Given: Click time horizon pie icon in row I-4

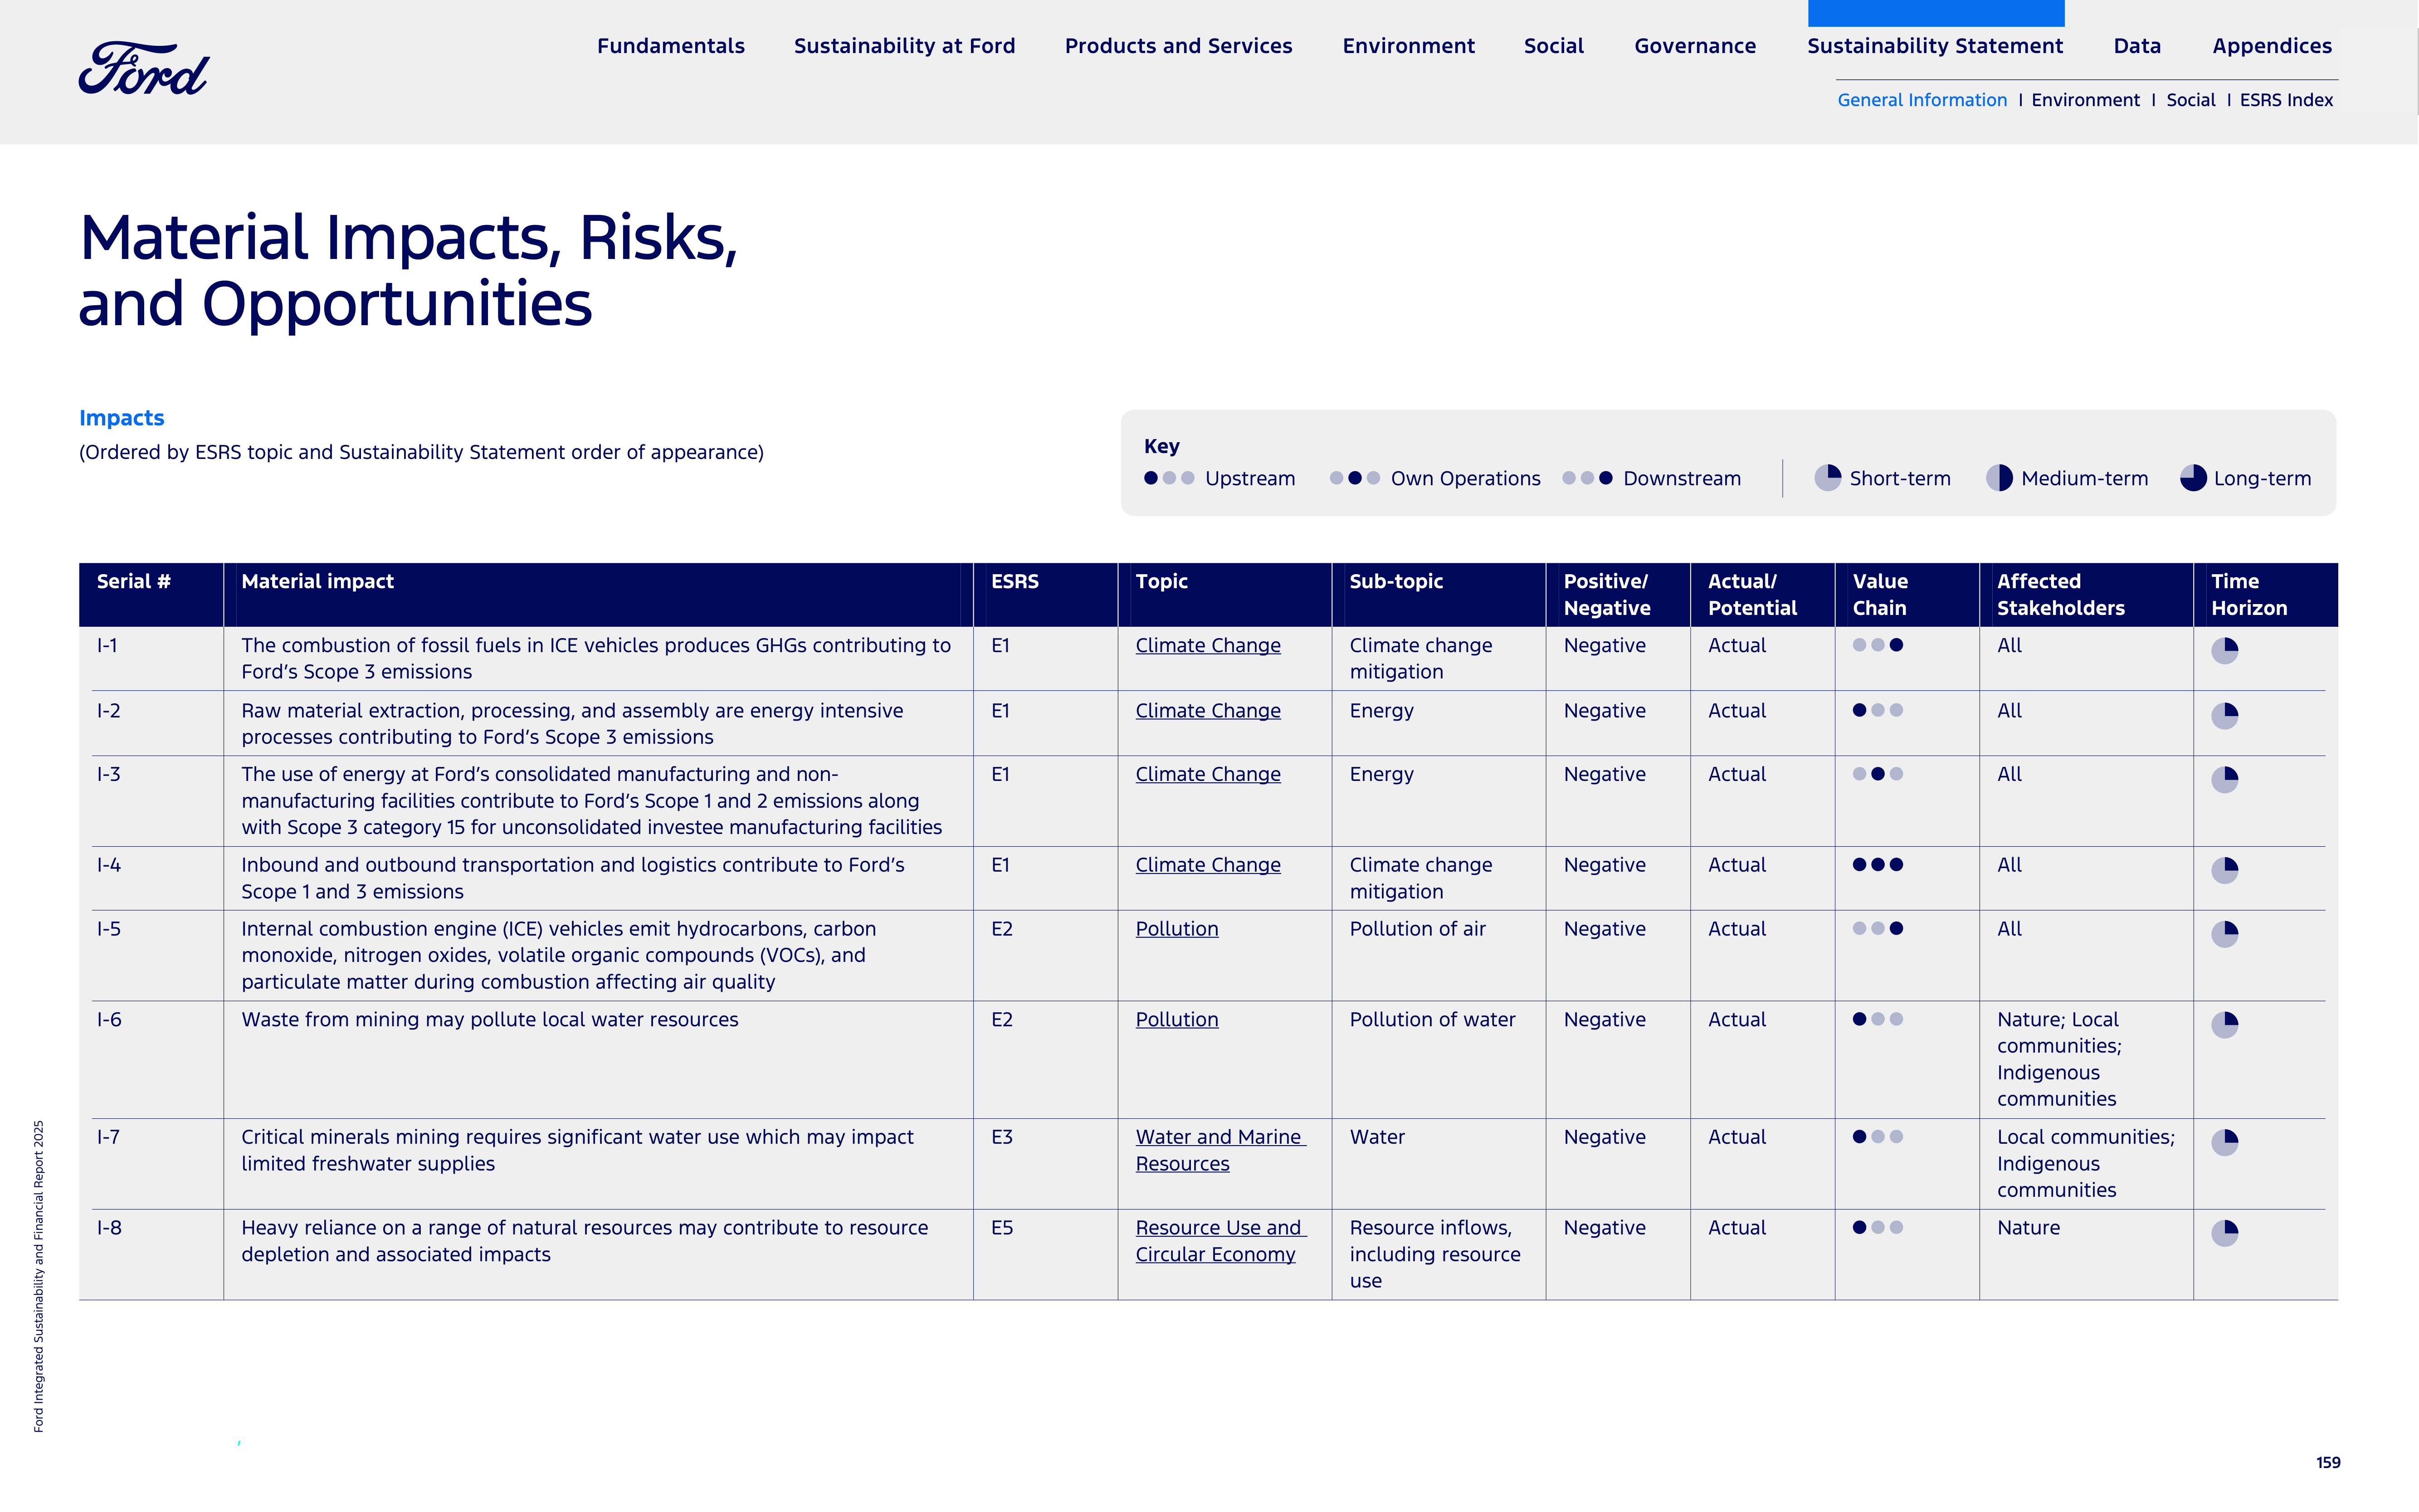Looking at the screenshot, I should pyautogui.click(x=2224, y=870).
